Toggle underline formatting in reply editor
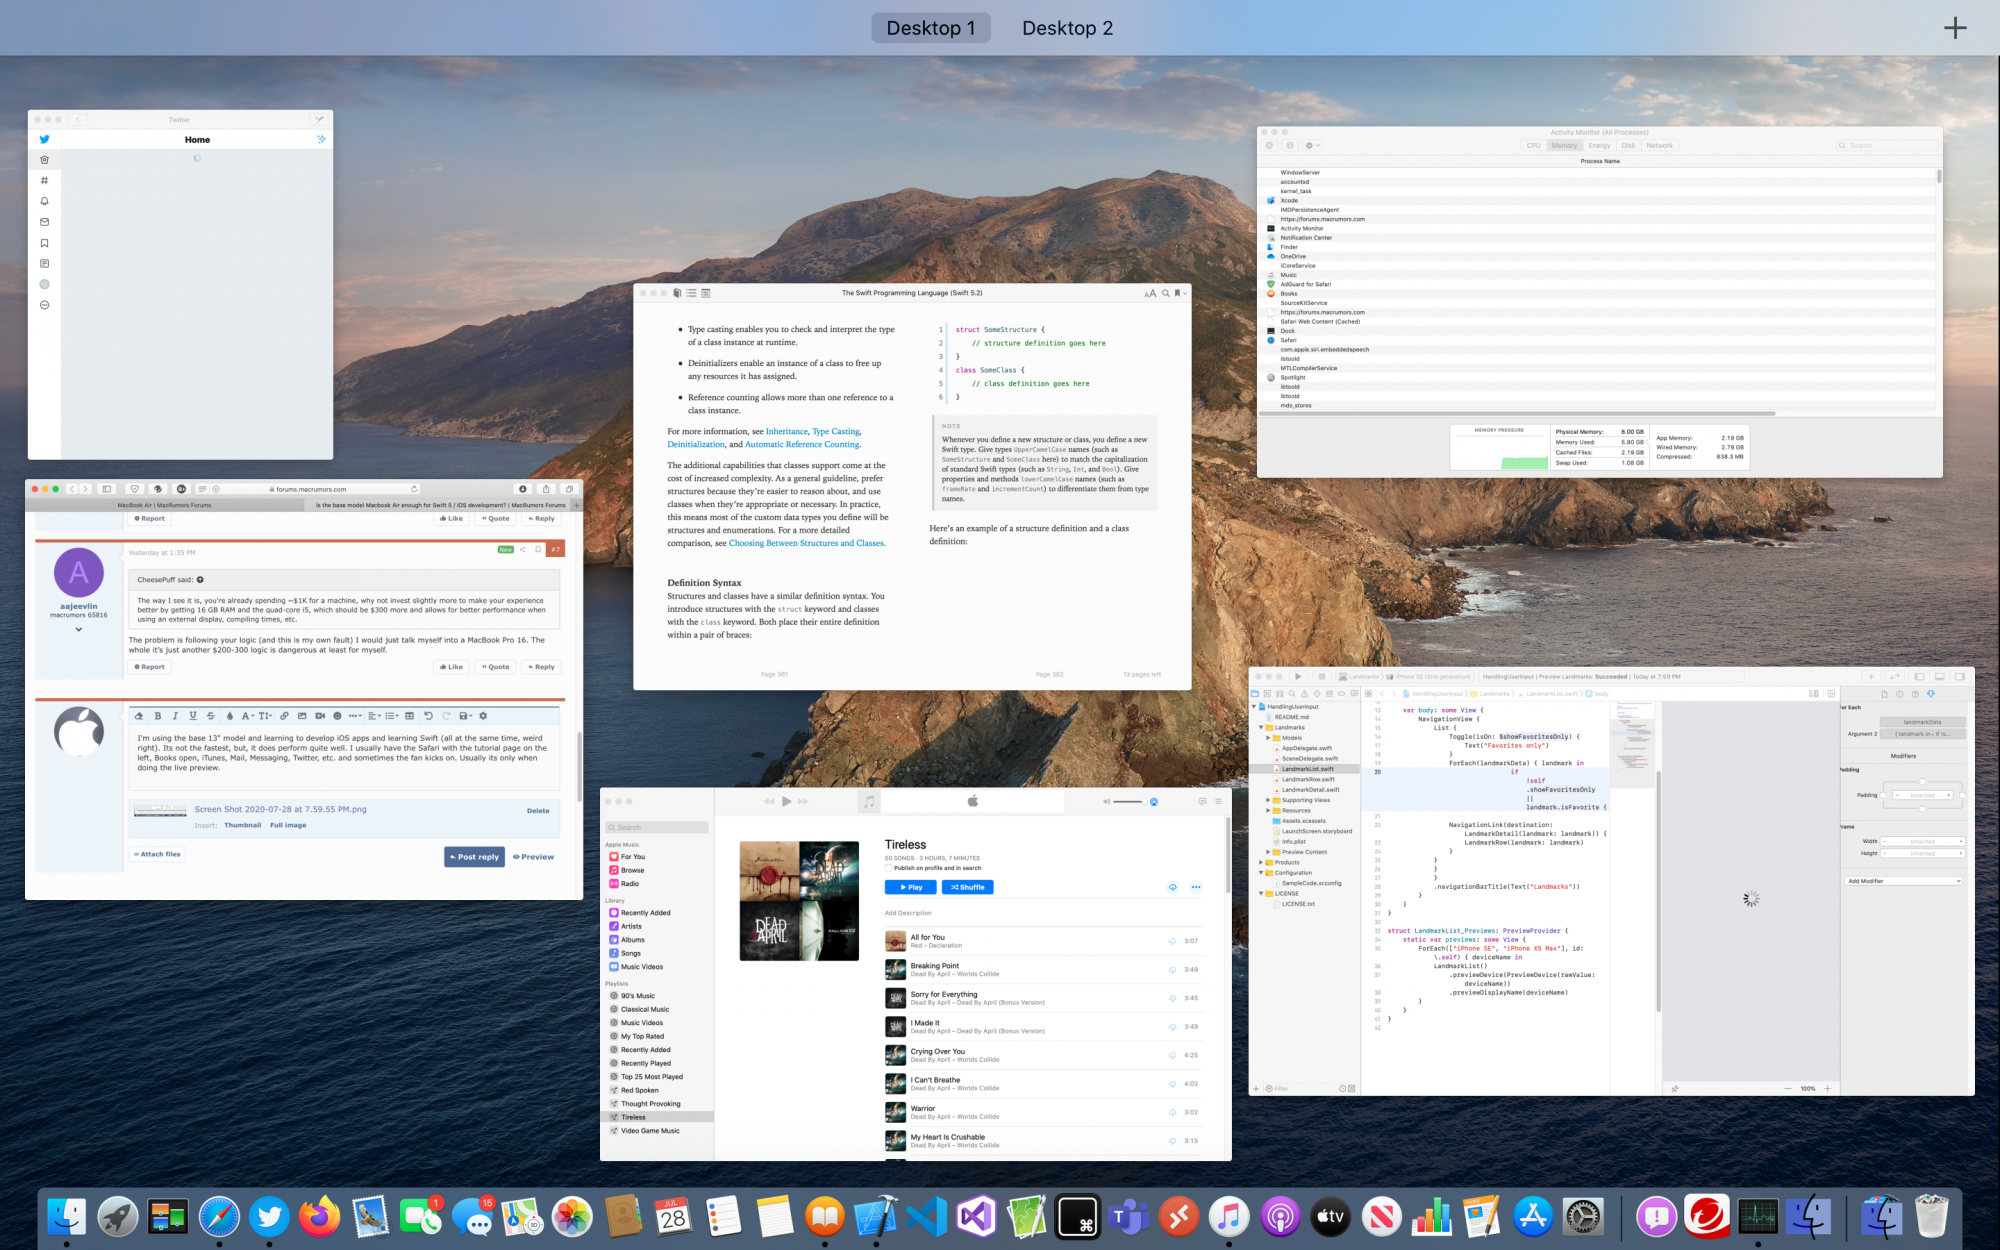This screenshot has height=1250, width=2000. [193, 716]
